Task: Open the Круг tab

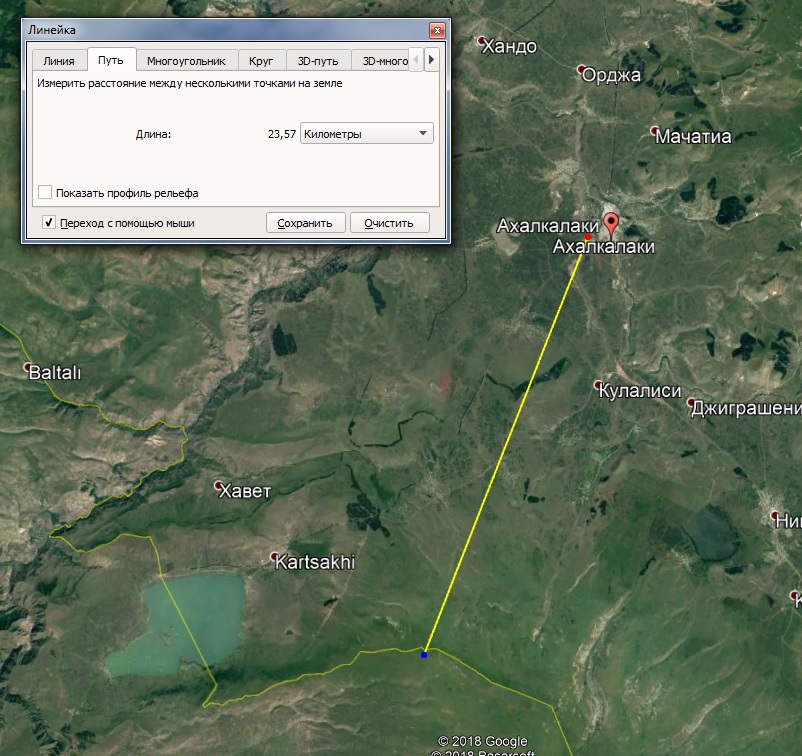Action: [x=261, y=61]
